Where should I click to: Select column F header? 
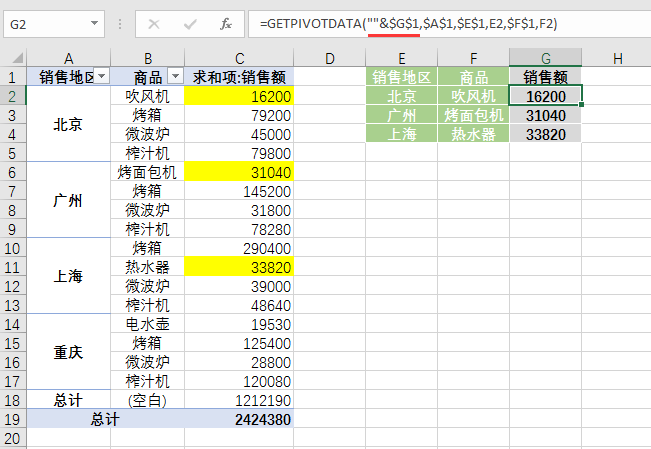[x=473, y=58]
